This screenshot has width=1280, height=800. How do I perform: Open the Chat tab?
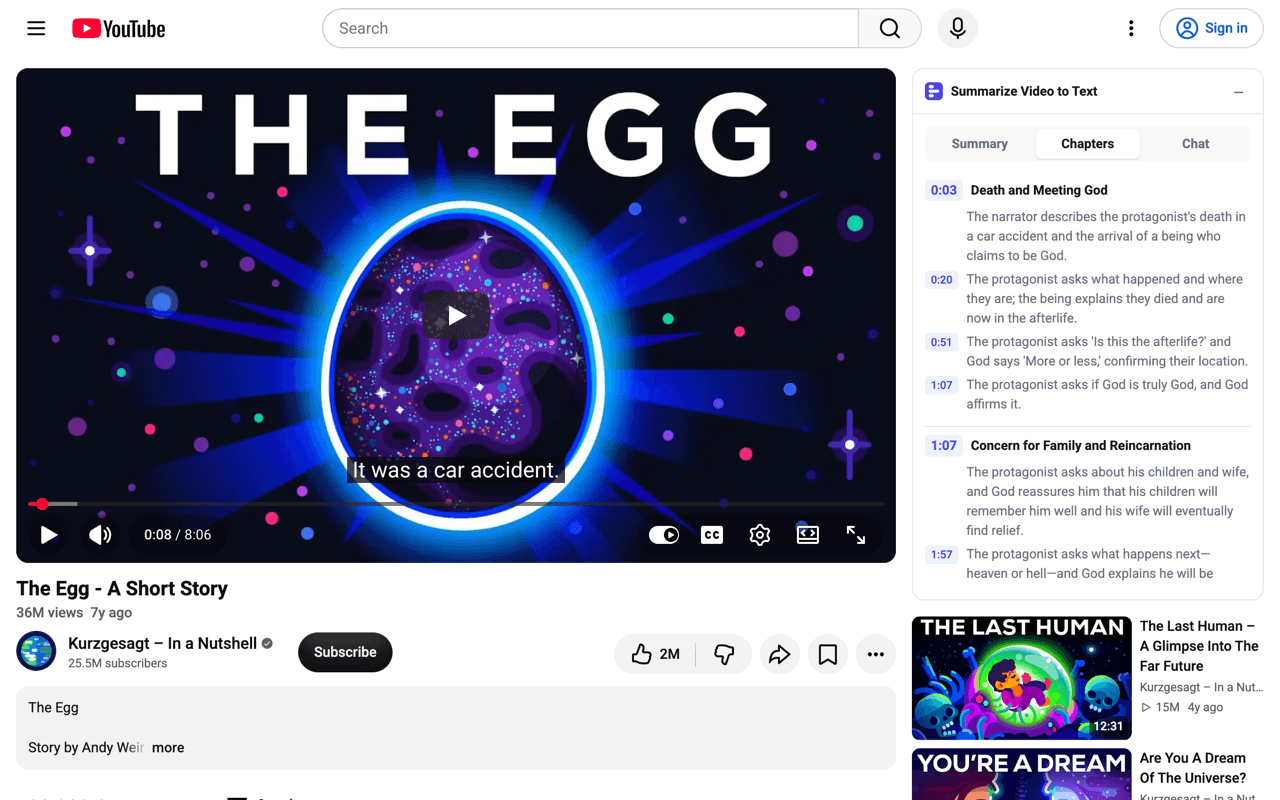[1195, 144]
